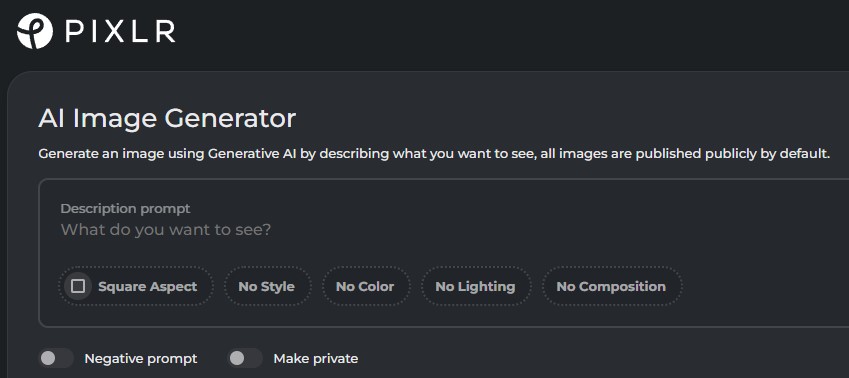Open the Square Aspect options
This screenshot has height=378, width=849.
point(136,286)
